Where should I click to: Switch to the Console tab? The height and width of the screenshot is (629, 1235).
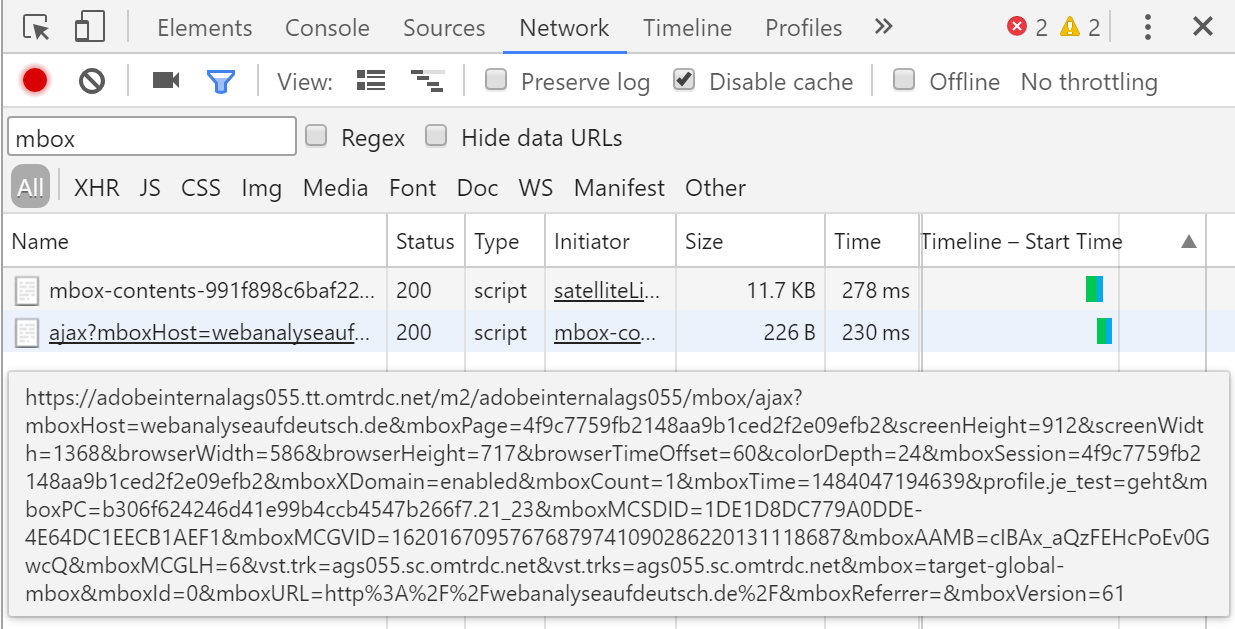(x=327, y=28)
